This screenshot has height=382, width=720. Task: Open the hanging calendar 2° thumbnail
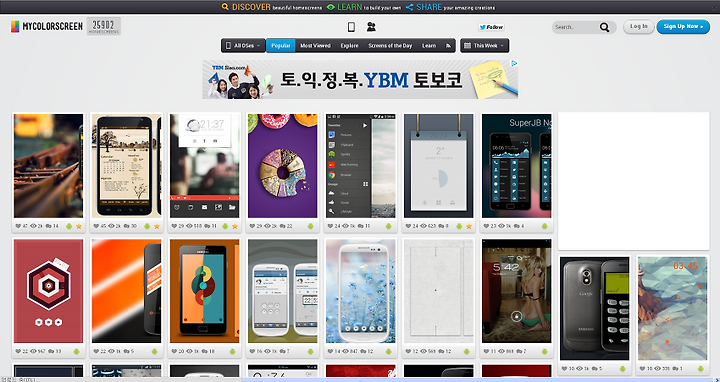(x=439, y=166)
